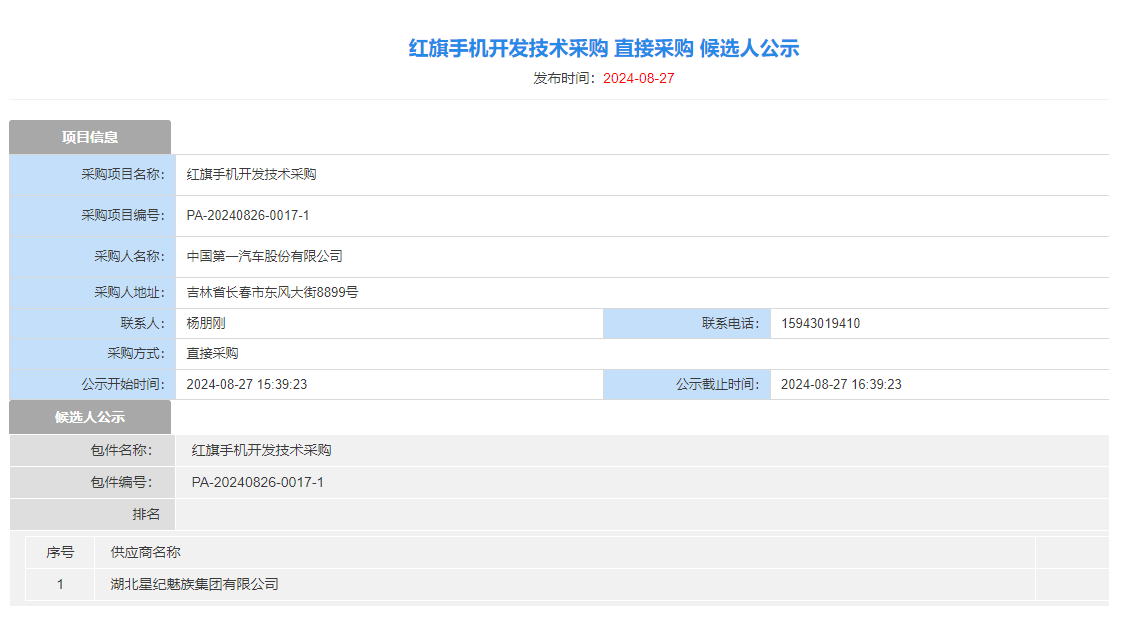Click the 包件名称 label
The width and height of the screenshot is (1133, 619).
(121, 451)
